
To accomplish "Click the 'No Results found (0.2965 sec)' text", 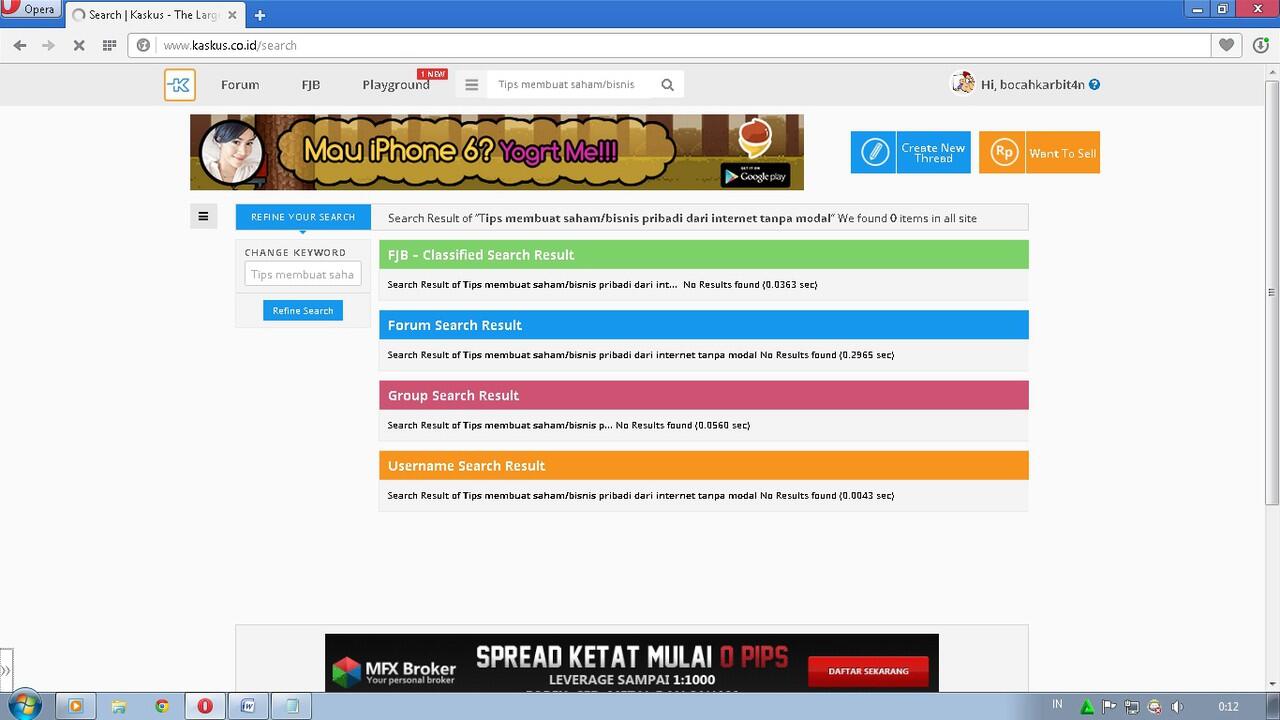I will [x=827, y=355].
